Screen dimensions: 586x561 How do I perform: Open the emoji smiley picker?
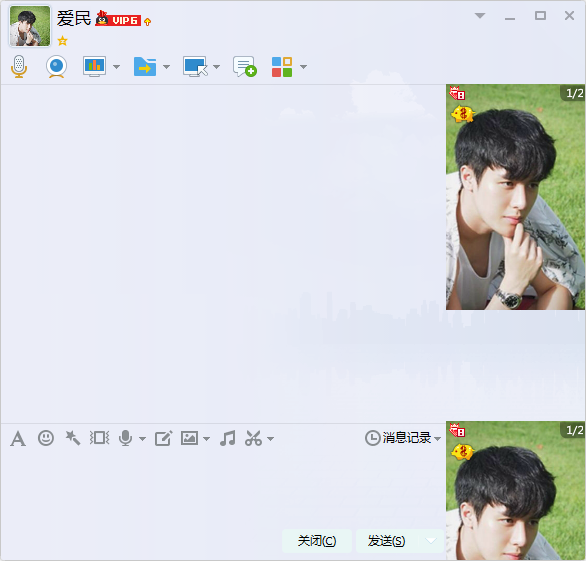[46, 438]
